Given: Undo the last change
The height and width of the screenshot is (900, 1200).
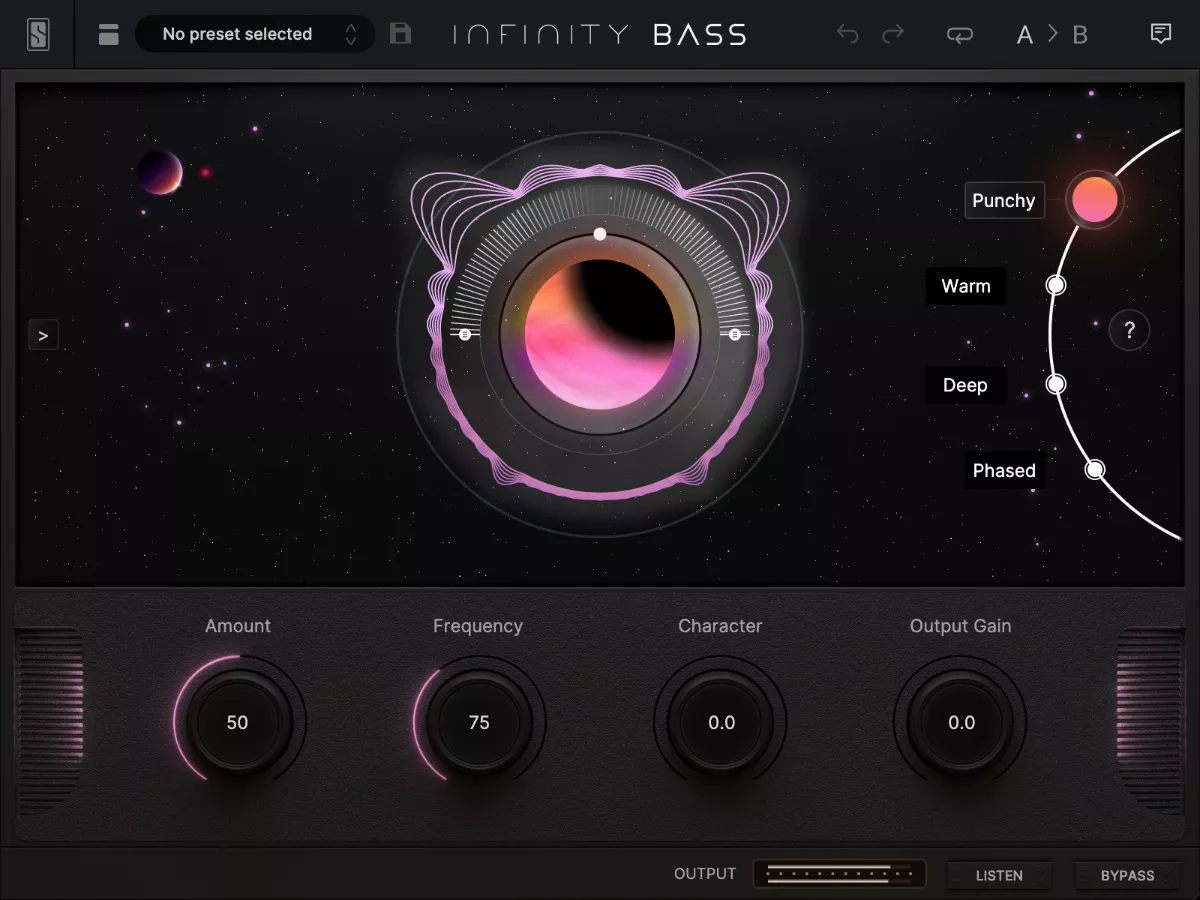Looking at the screenshot, I should point(848,33).
